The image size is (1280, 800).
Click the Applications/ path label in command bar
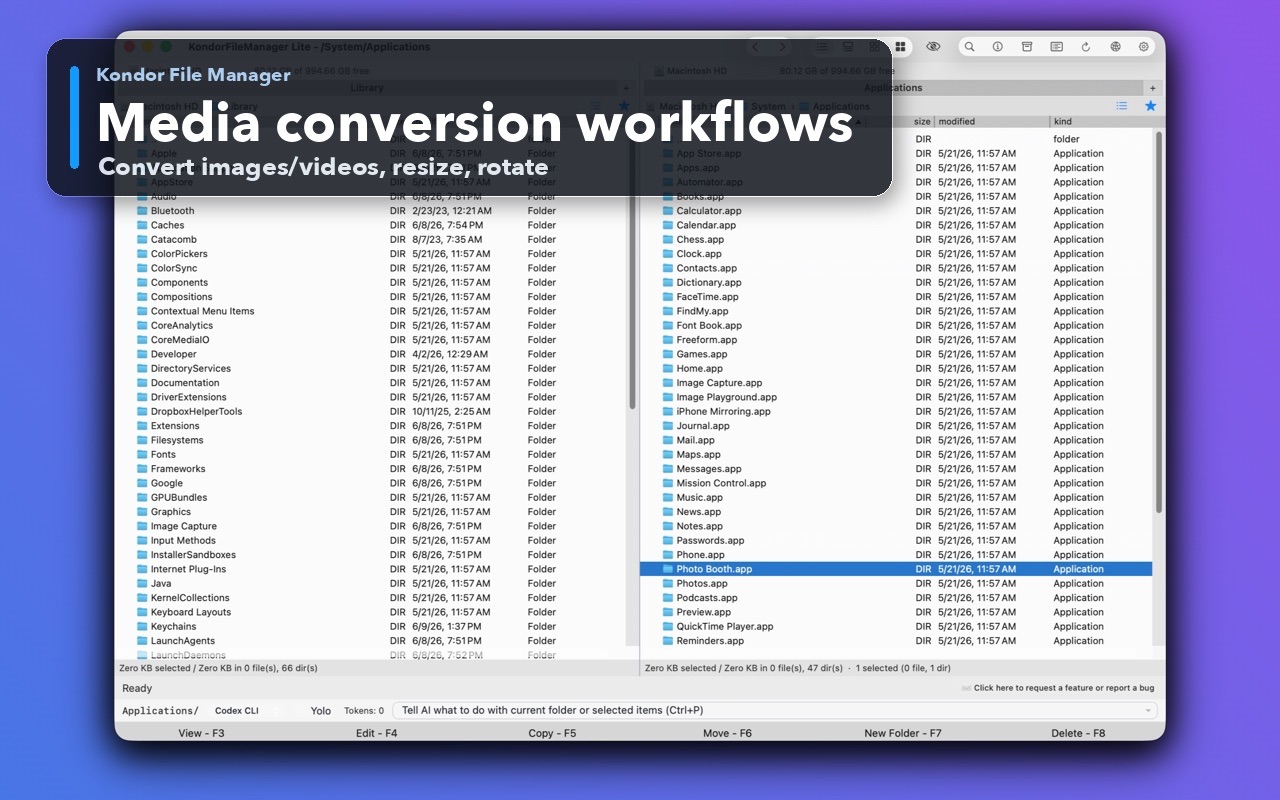[160, 711]
